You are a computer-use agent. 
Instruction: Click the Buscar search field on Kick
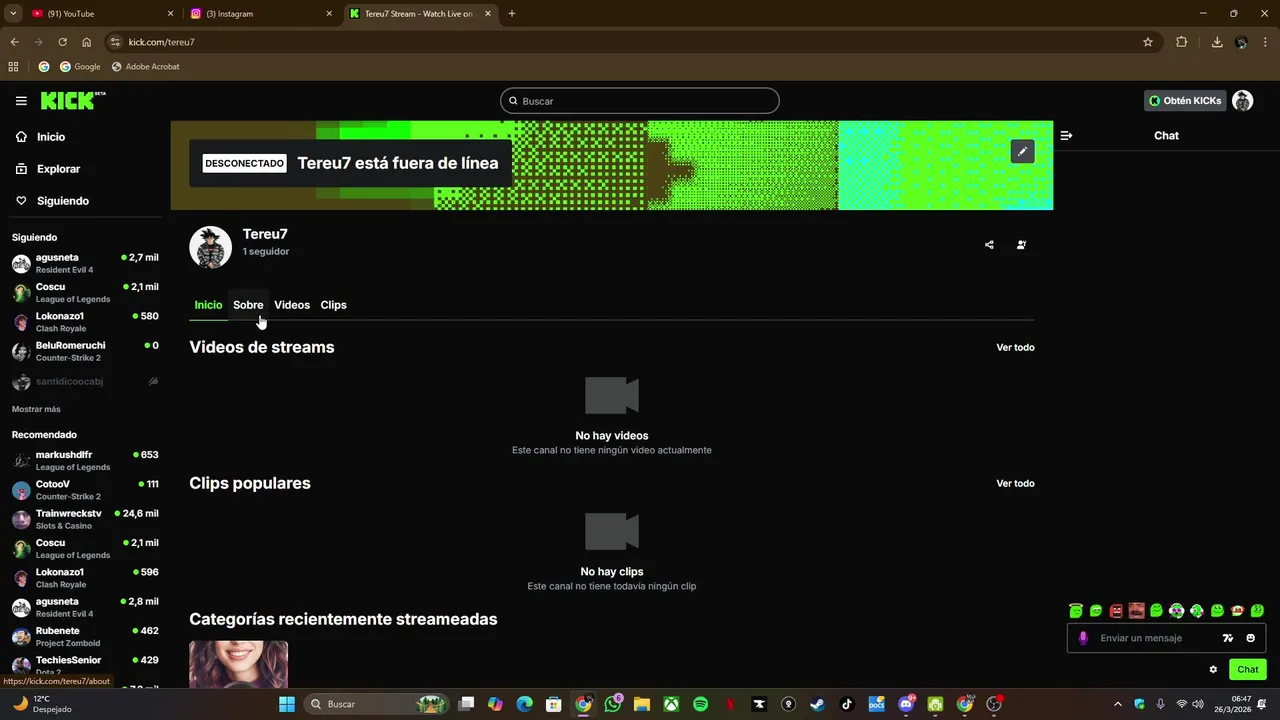pos(639,101)
